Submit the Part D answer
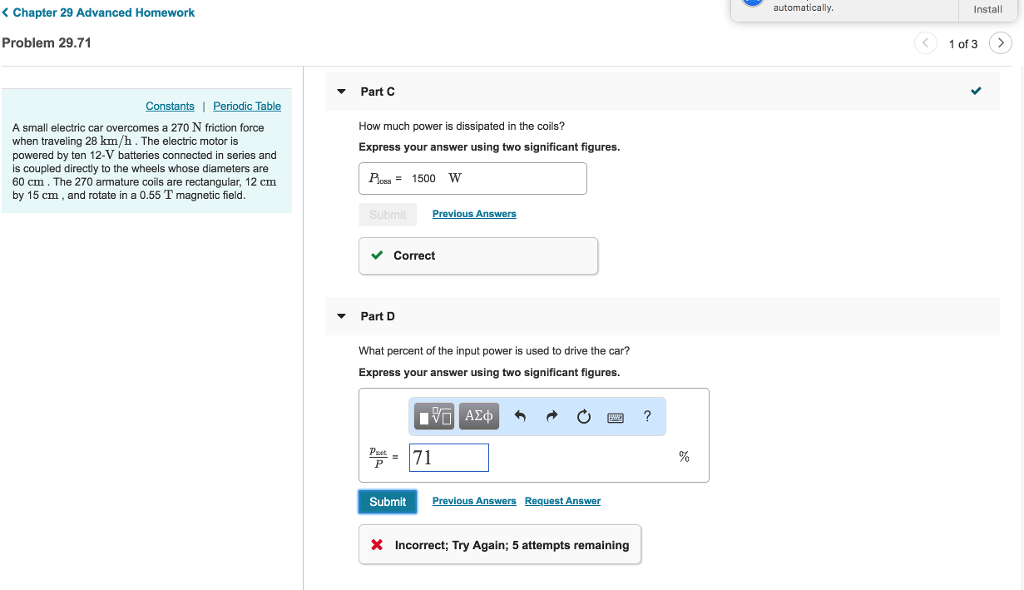The image size is (1024, 590). point(387,502)
